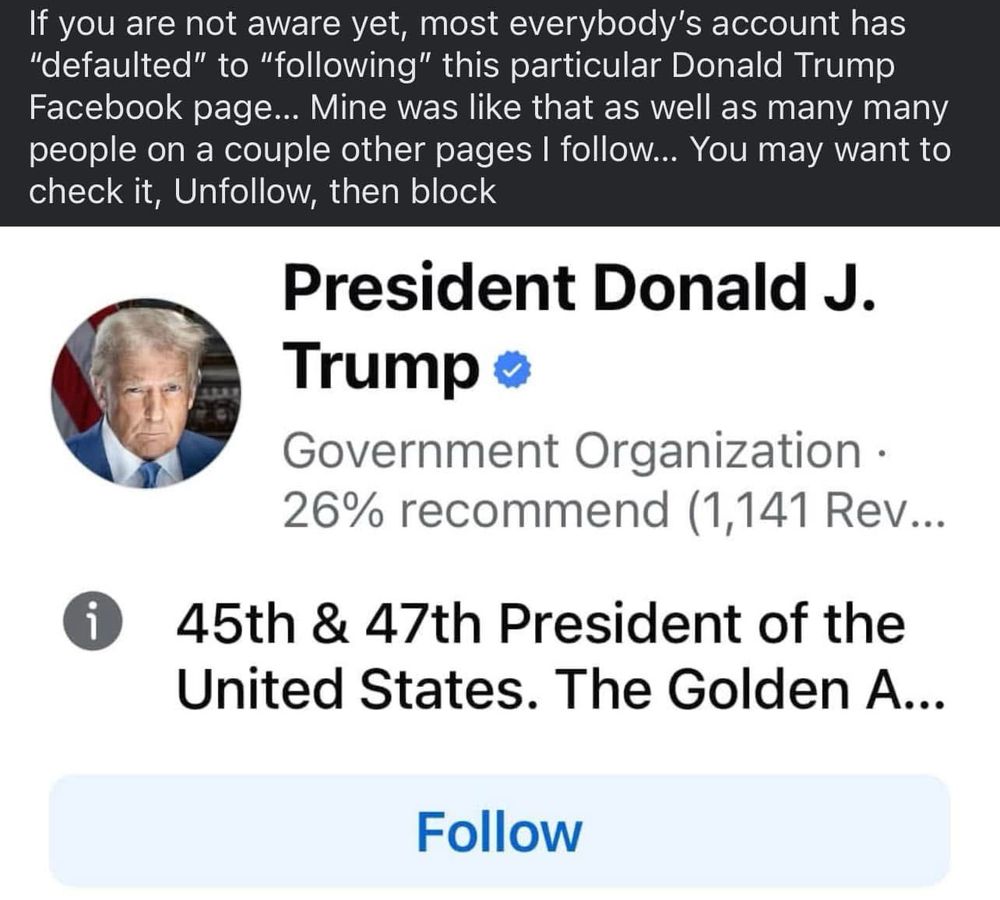The image size is (1000, 900).
Task: Click the dot separator after Government Organization
Action: click(881, 454)
